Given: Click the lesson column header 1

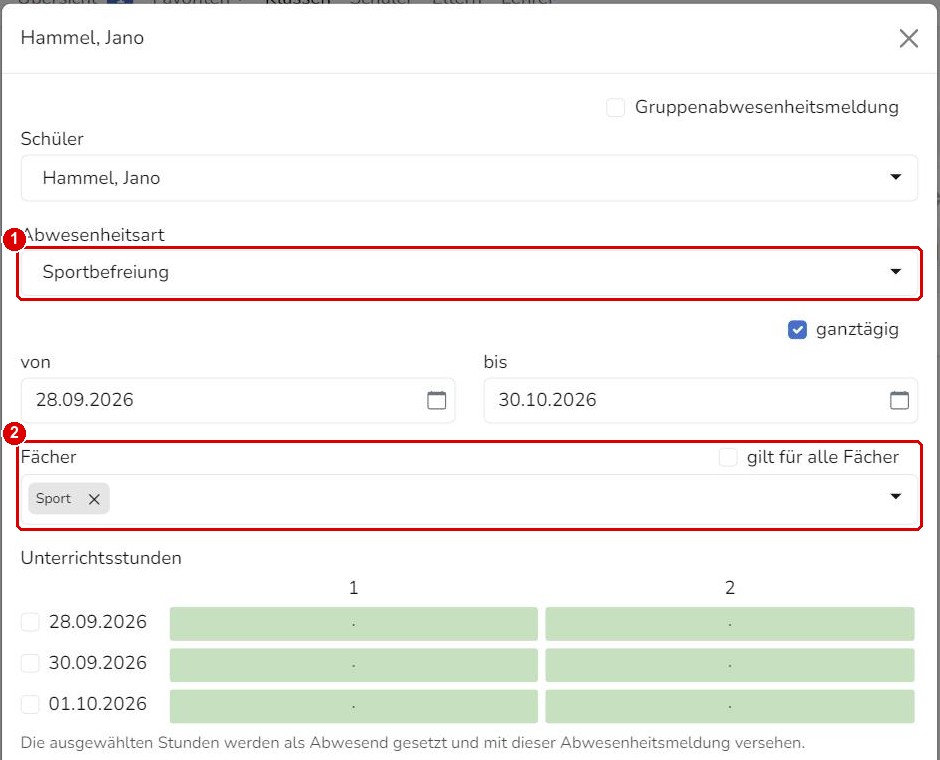Looking at the screenshot, I should (x=354, y=588).
